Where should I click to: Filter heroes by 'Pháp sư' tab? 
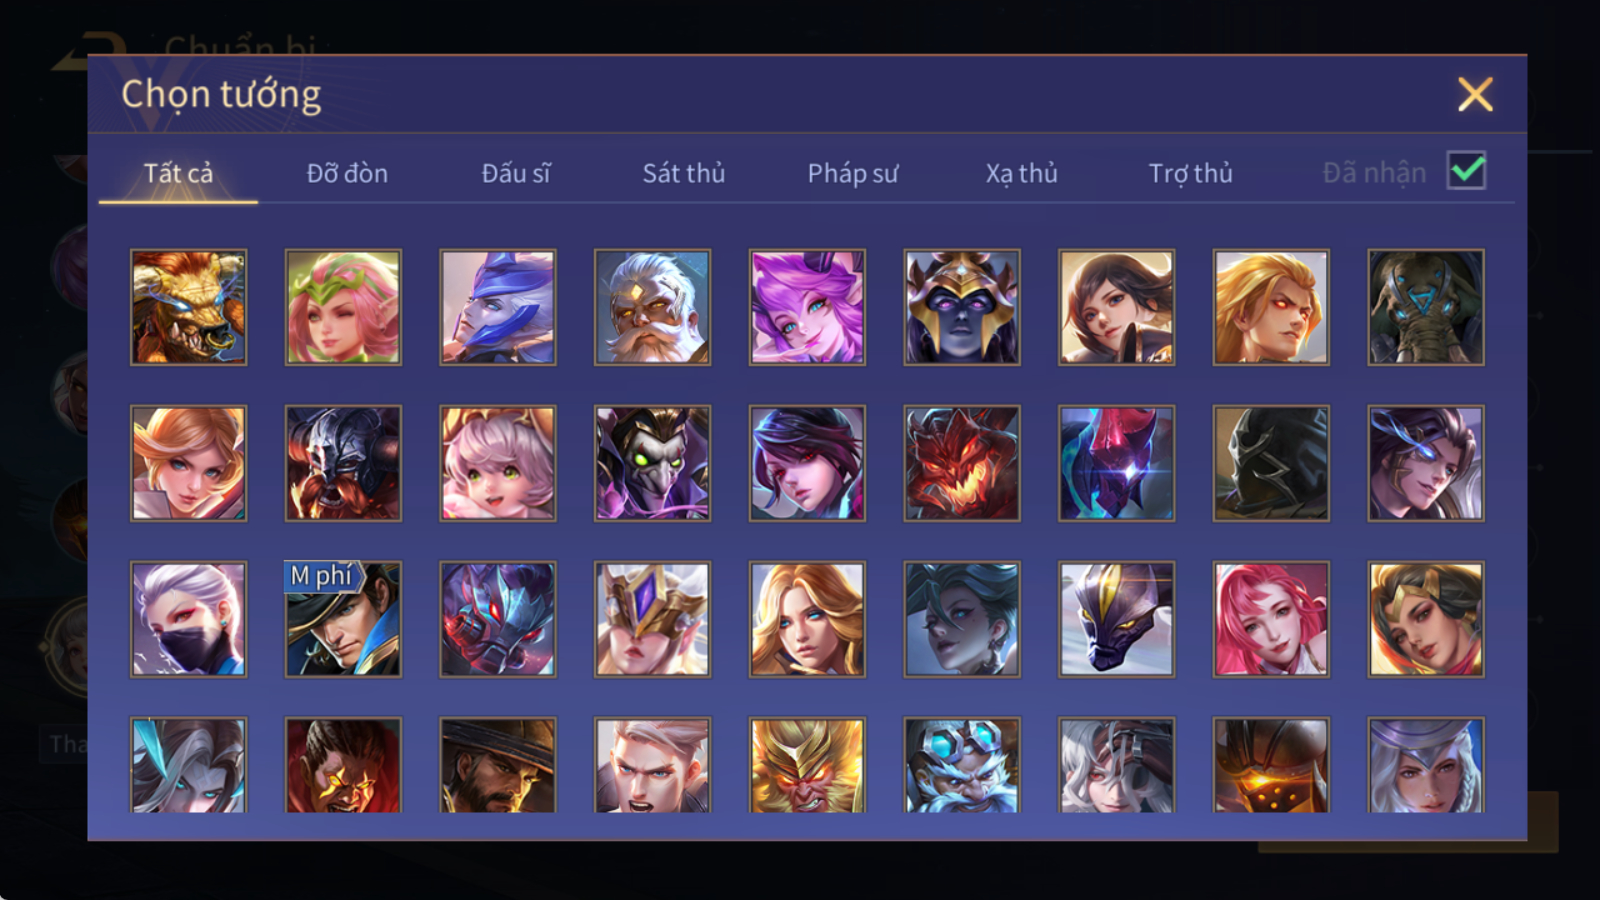tap(852, 173)
